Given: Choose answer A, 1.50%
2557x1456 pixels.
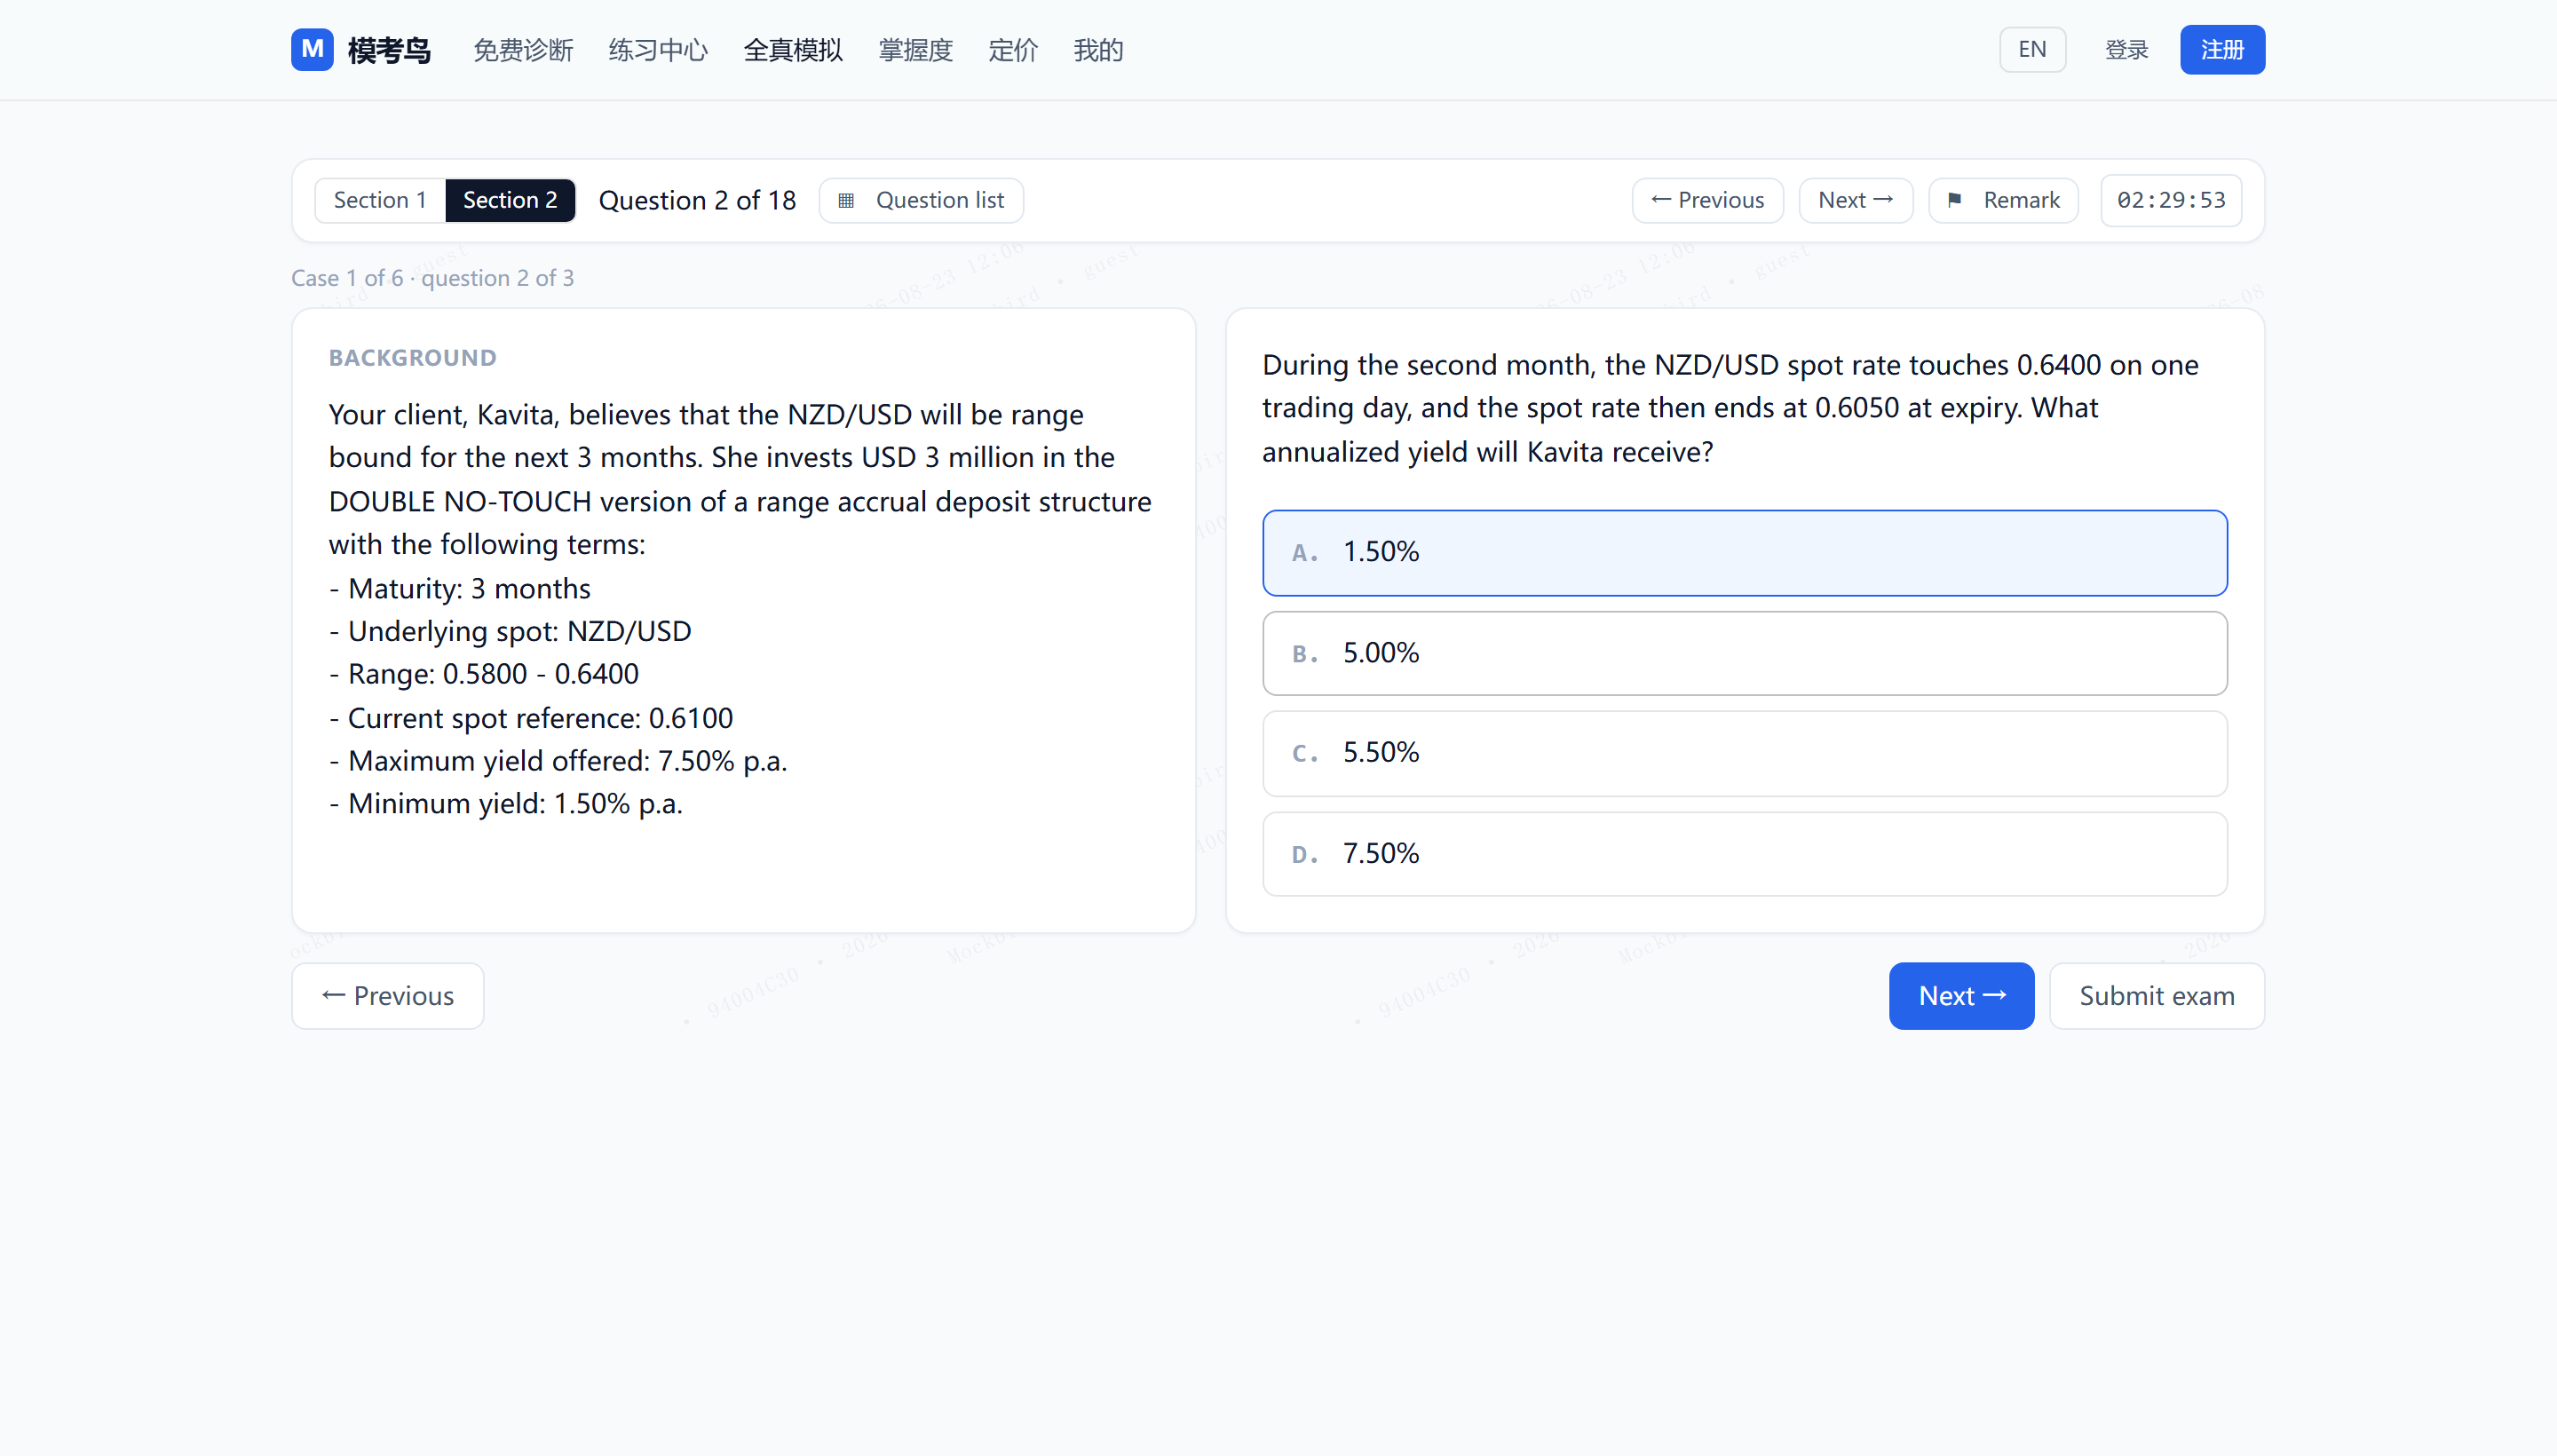Looking at the screenshot, I should pyautogui.click(x=1744, y=553).
